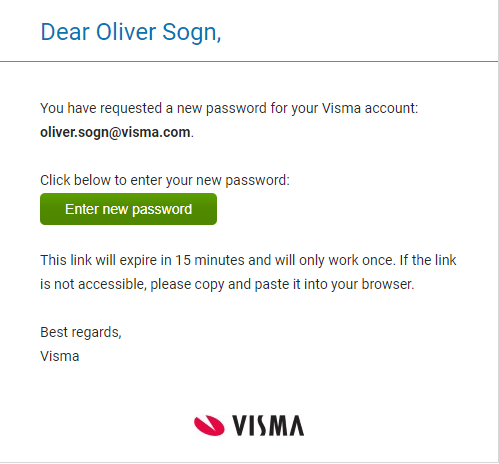Viewport: 499px width, 464px height.
Task: Click the Dear Oliver Sogn heading
Action: point(131,32)
